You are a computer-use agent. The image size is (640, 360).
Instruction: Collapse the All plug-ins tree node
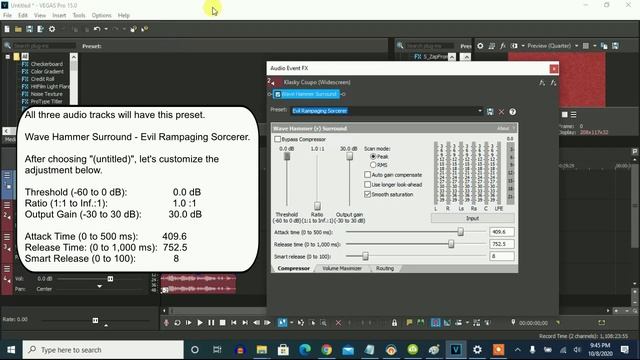point(8,56)
